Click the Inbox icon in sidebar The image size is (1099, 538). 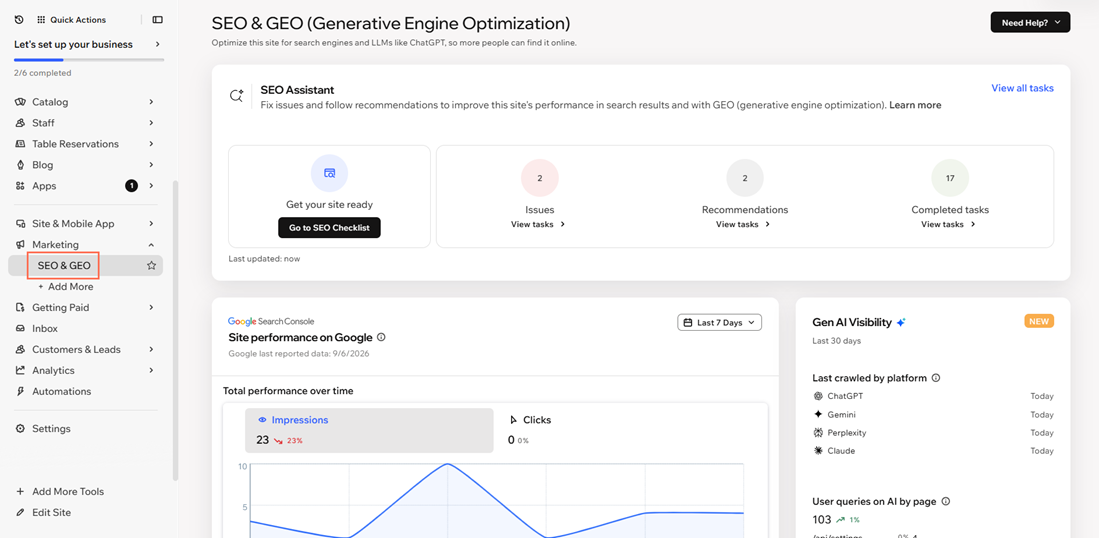20,329
